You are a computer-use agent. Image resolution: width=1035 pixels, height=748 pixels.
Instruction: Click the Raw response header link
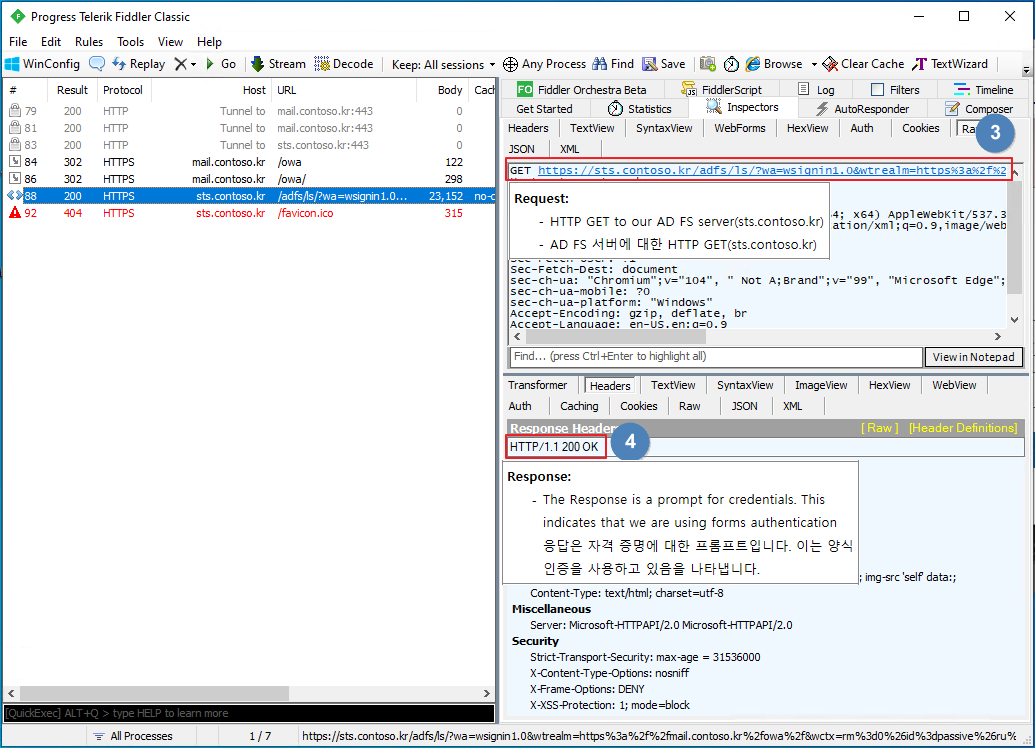(879, 428)
